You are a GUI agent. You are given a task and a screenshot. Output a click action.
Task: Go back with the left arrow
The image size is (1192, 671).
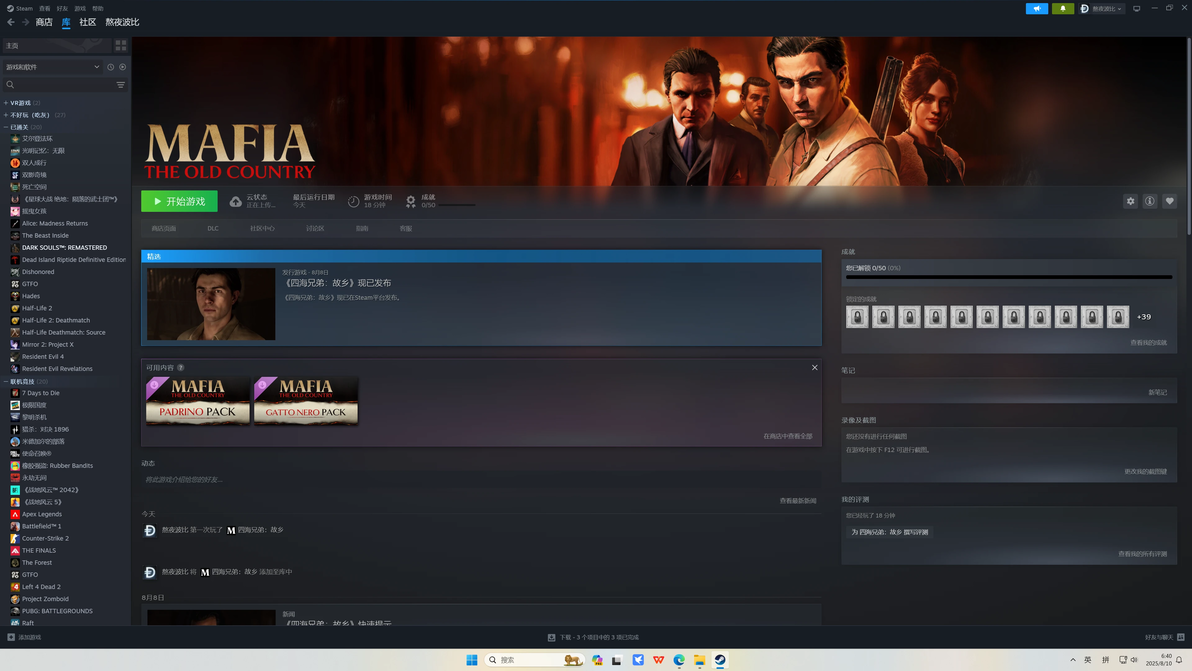tap(11, 22)
